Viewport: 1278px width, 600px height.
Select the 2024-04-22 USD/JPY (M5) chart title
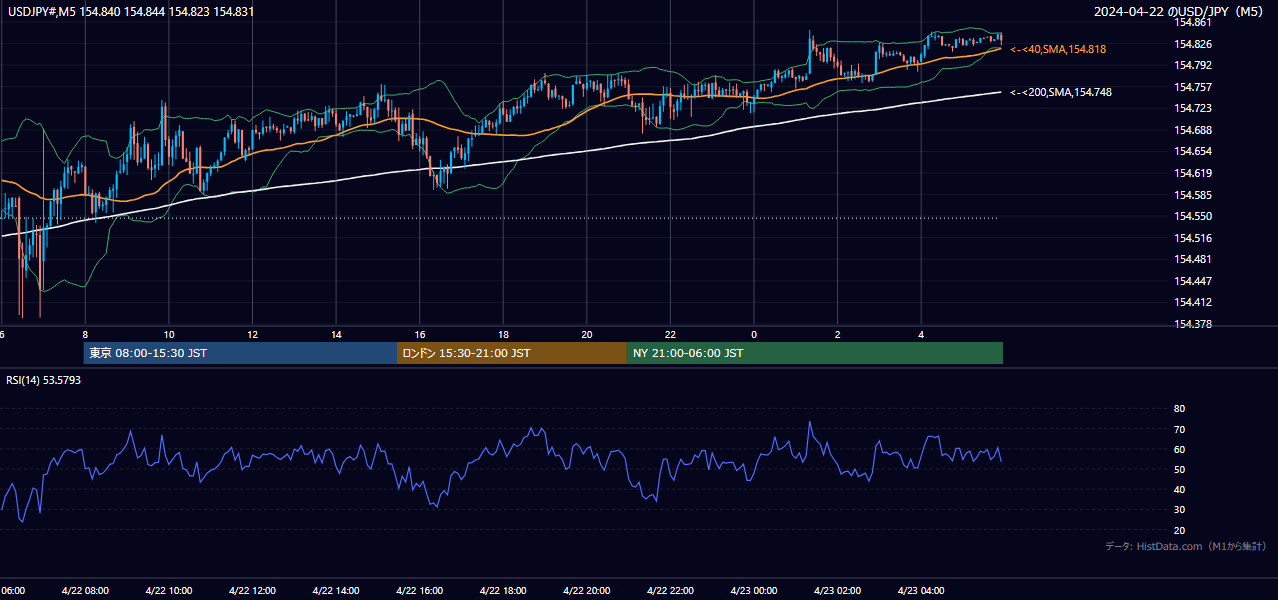[x=1180, y=11]
